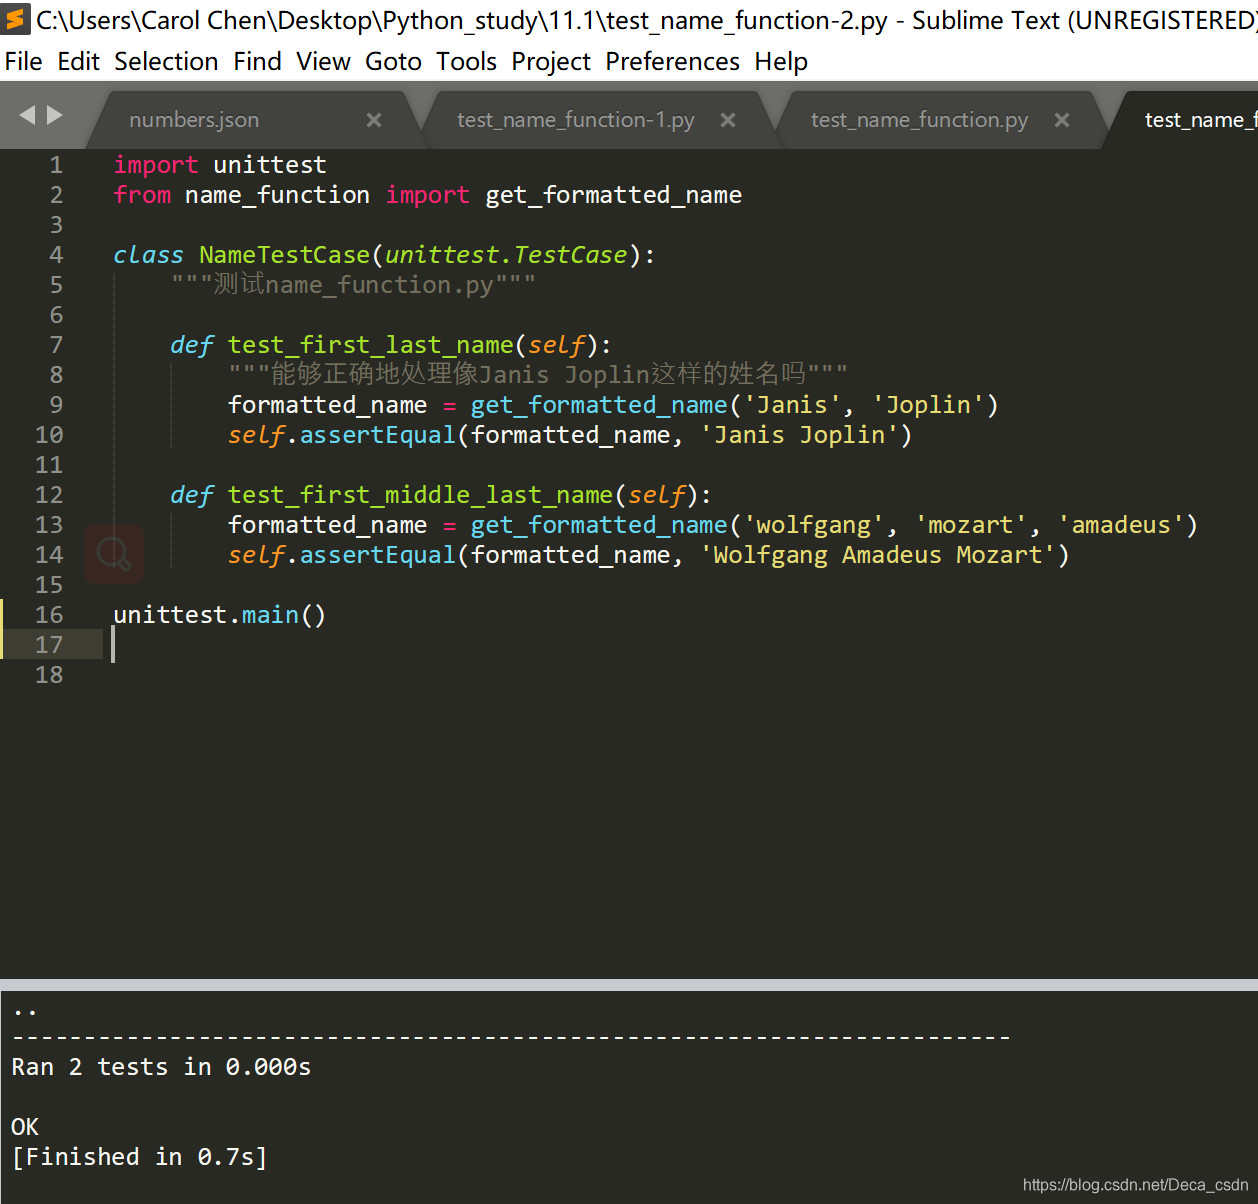This screenshot has height=1204, width=1258.
Task: Click line number 4 in the gutter
Action: pos(56,255)
